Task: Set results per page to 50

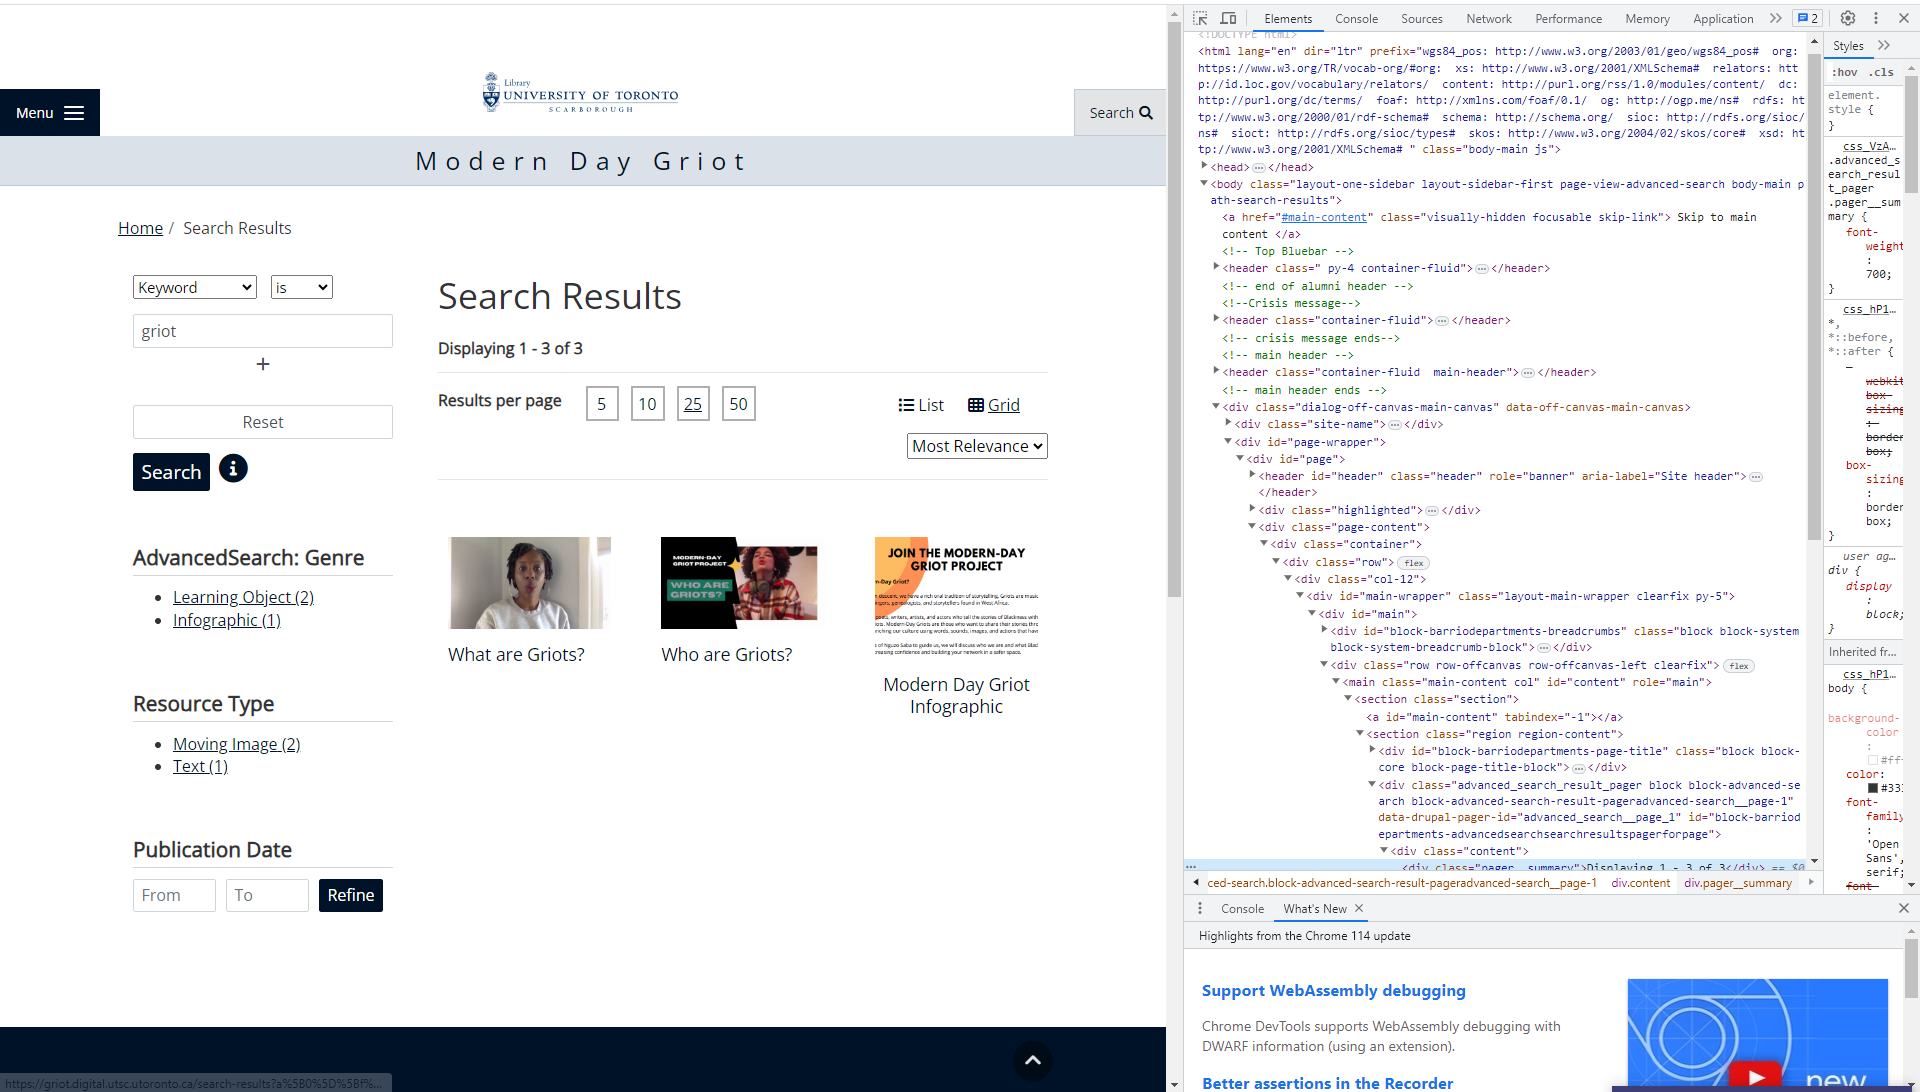Action: point(739,404)
